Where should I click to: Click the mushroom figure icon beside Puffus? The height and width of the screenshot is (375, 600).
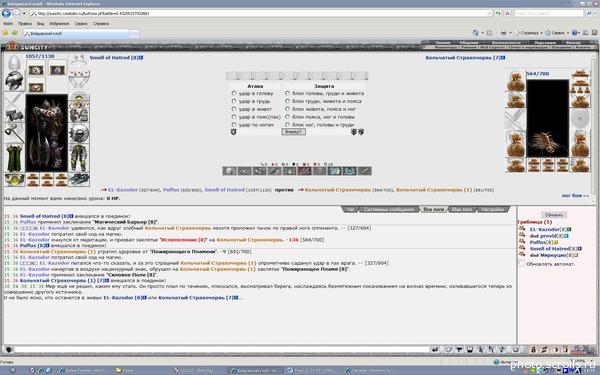522,241
